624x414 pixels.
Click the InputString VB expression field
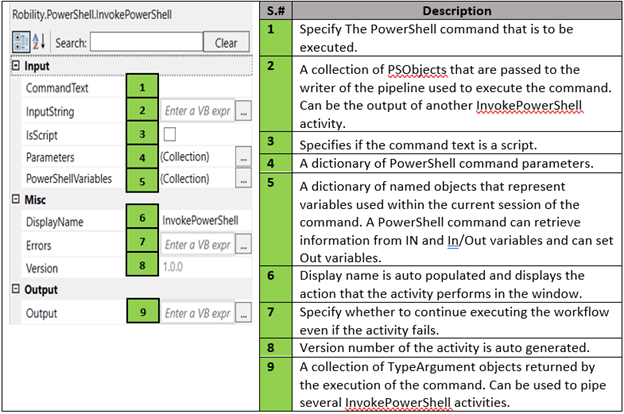click(196, 111)
